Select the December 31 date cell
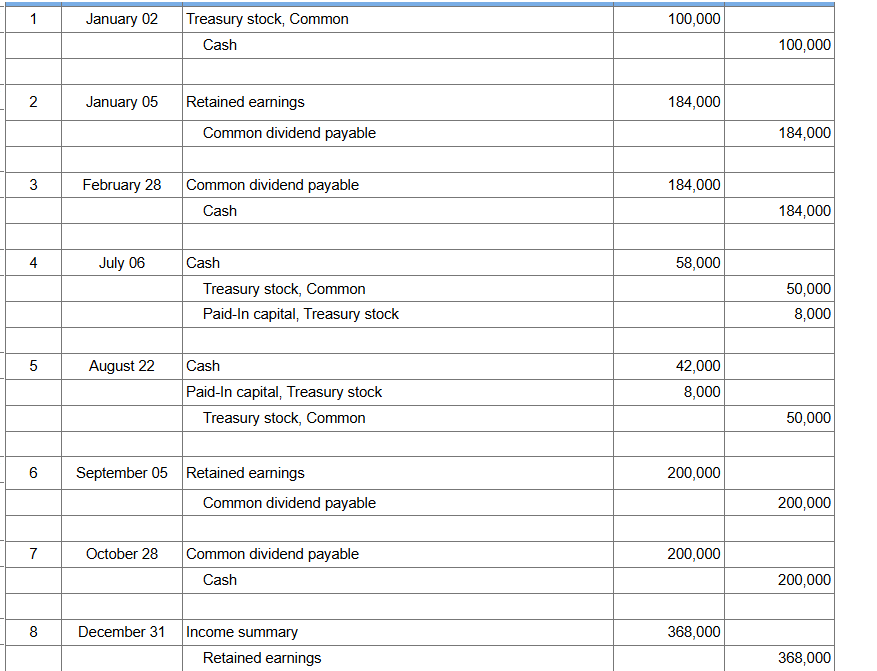 coord(121,632)
